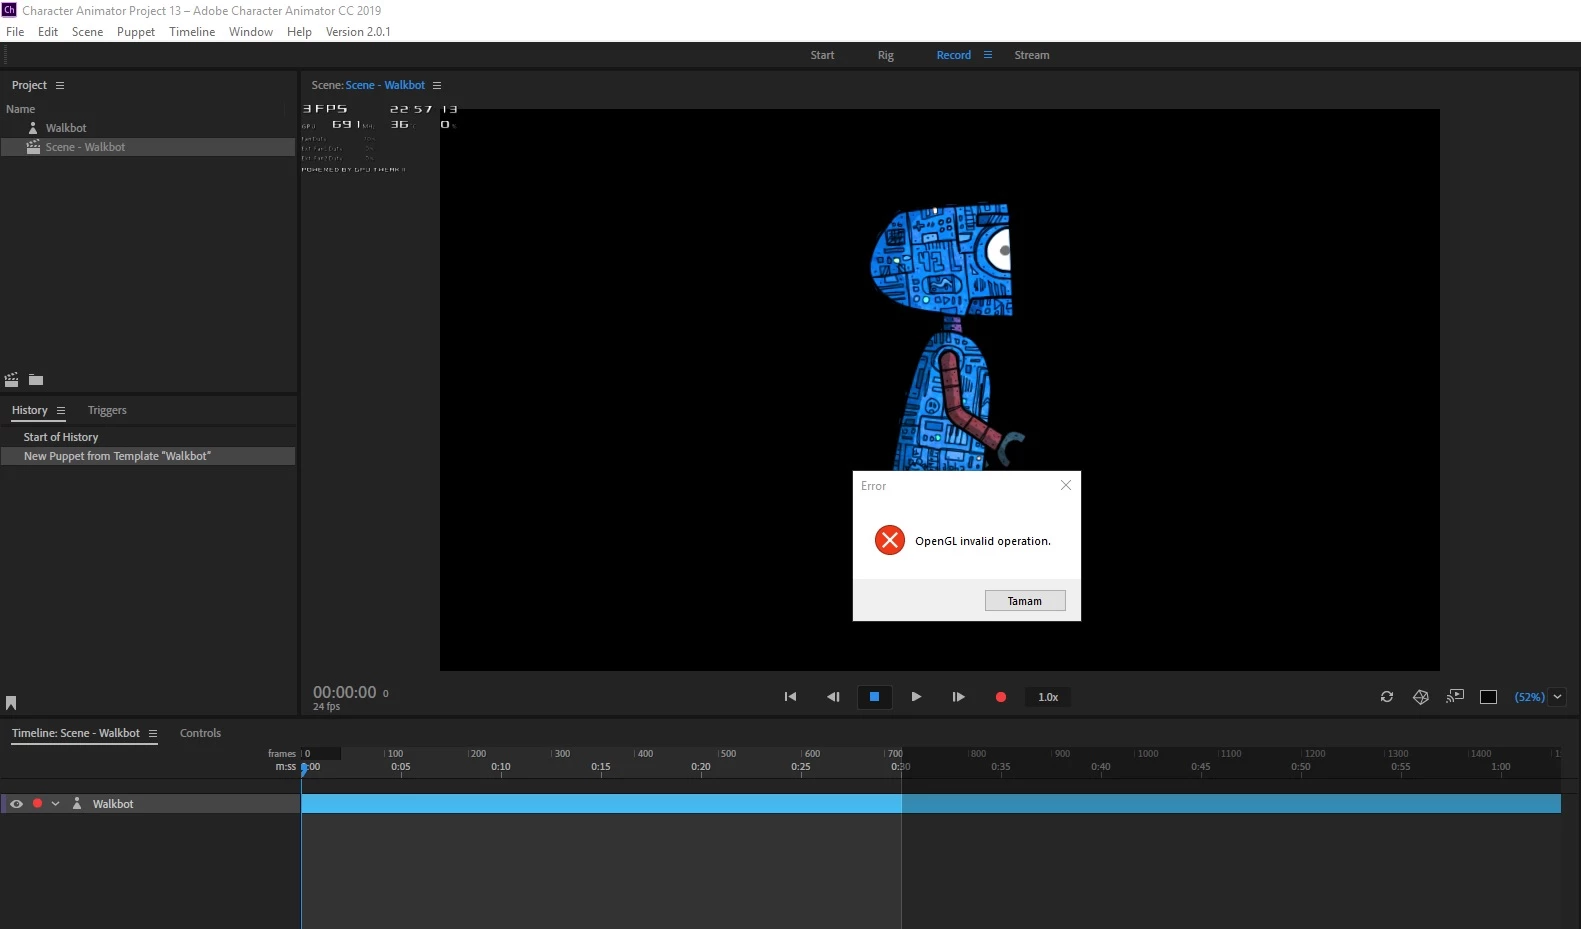Screen dimensions: 1581x929
Task: Click the 00:00:00 timecode display
Action: 345,692
